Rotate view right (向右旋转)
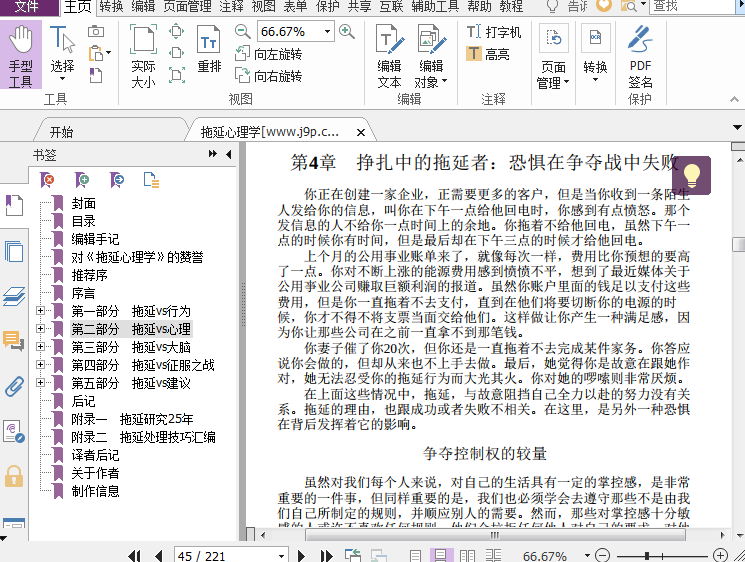This screenshot has height=562, width=745. point(268,76)
